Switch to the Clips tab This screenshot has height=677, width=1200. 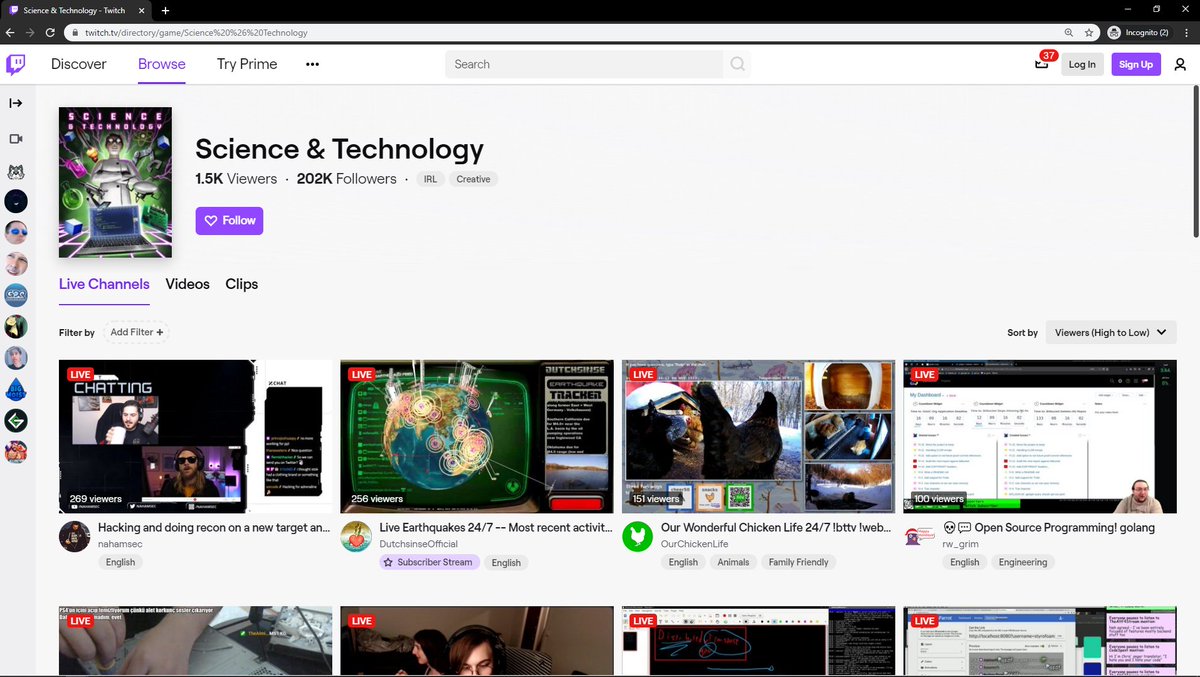click(242, 284)
